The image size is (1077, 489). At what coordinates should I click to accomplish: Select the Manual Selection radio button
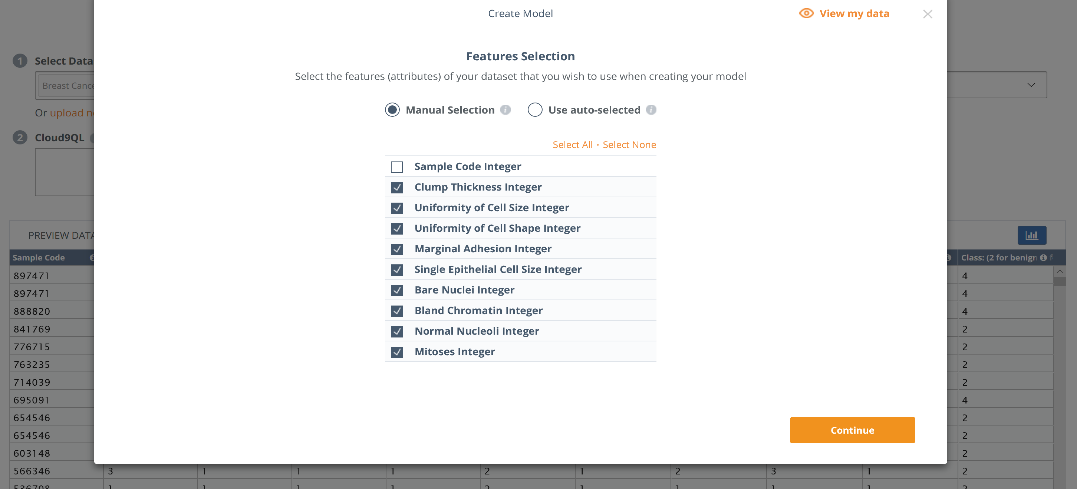click(392, 110)
